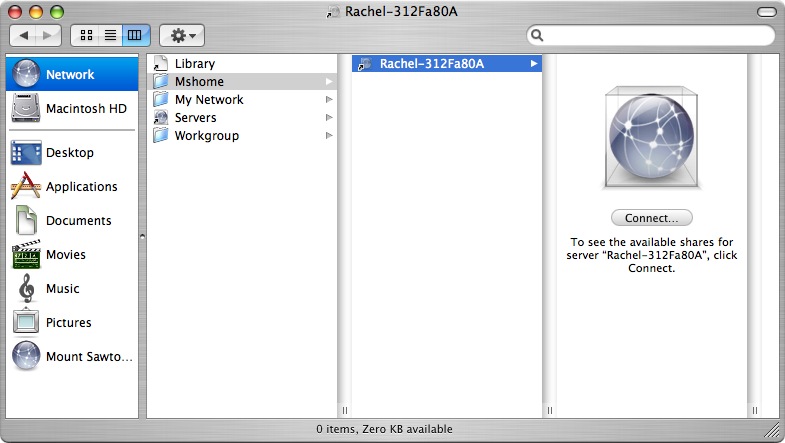Open the Applications sidebar icon

pyautogui.click(x=26, y=186)
